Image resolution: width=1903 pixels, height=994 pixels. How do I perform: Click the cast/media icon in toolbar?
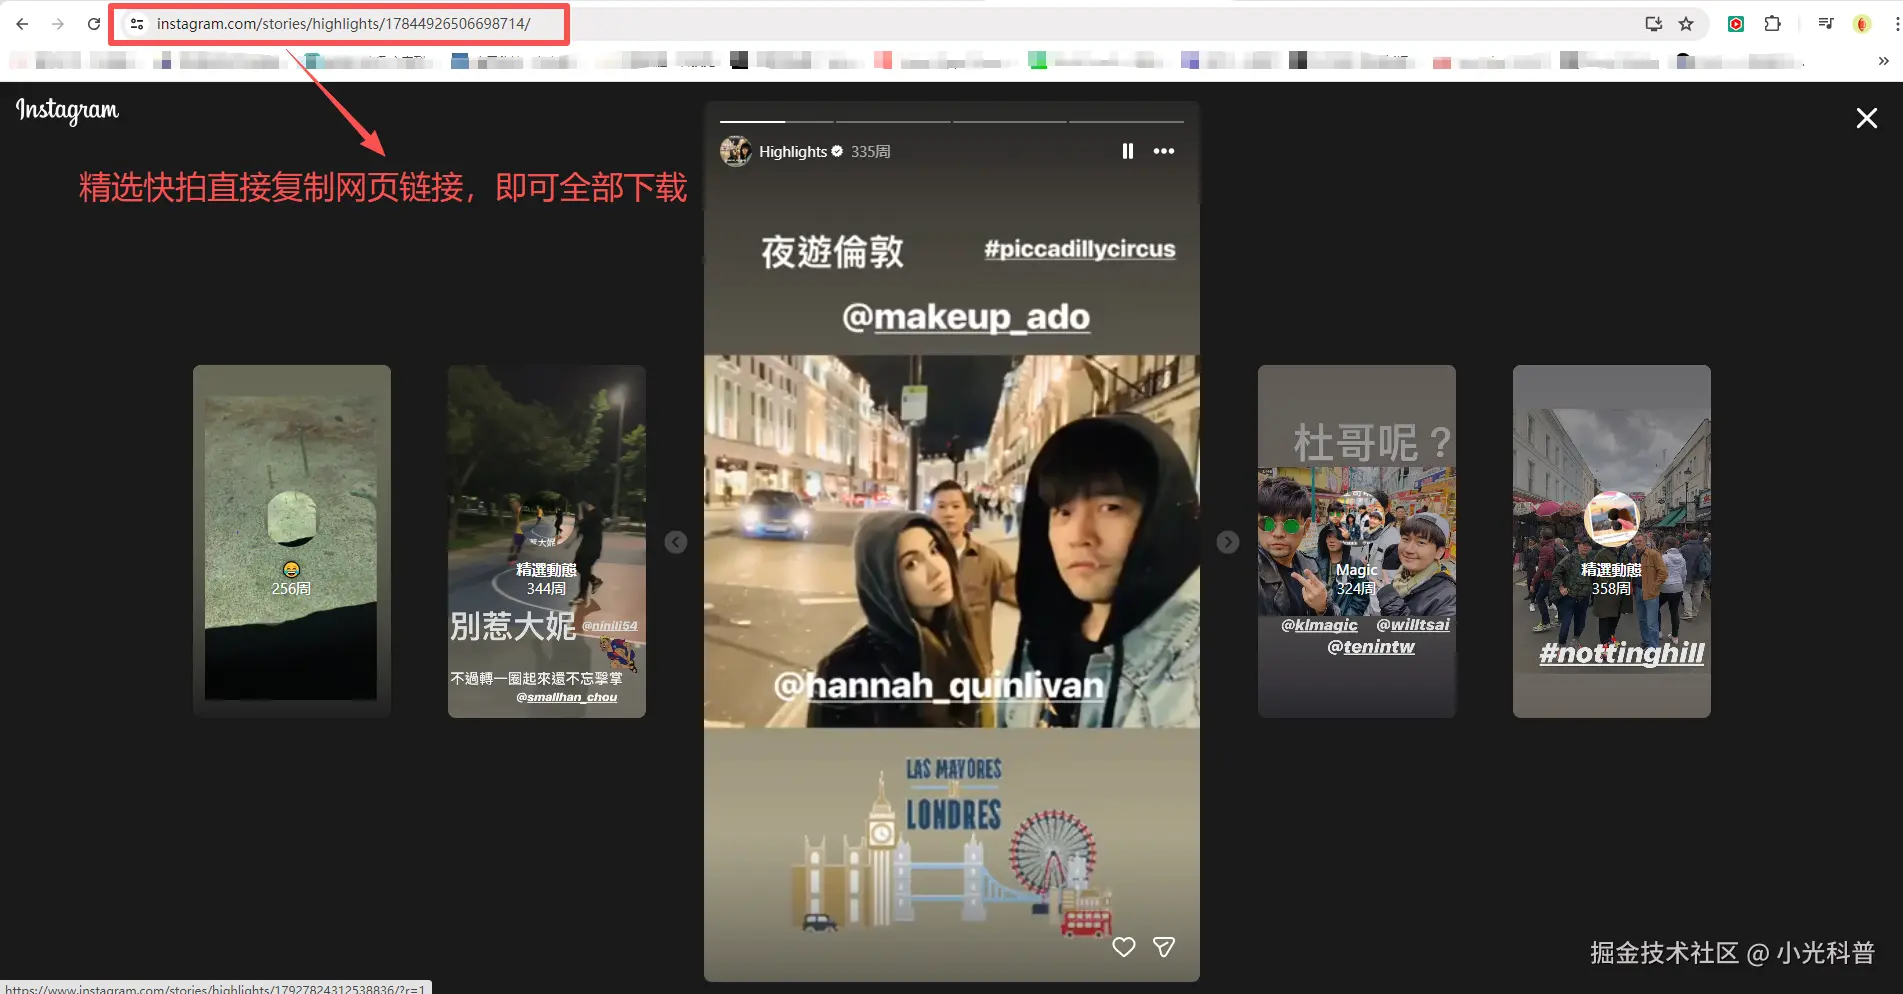[1654, 23]
